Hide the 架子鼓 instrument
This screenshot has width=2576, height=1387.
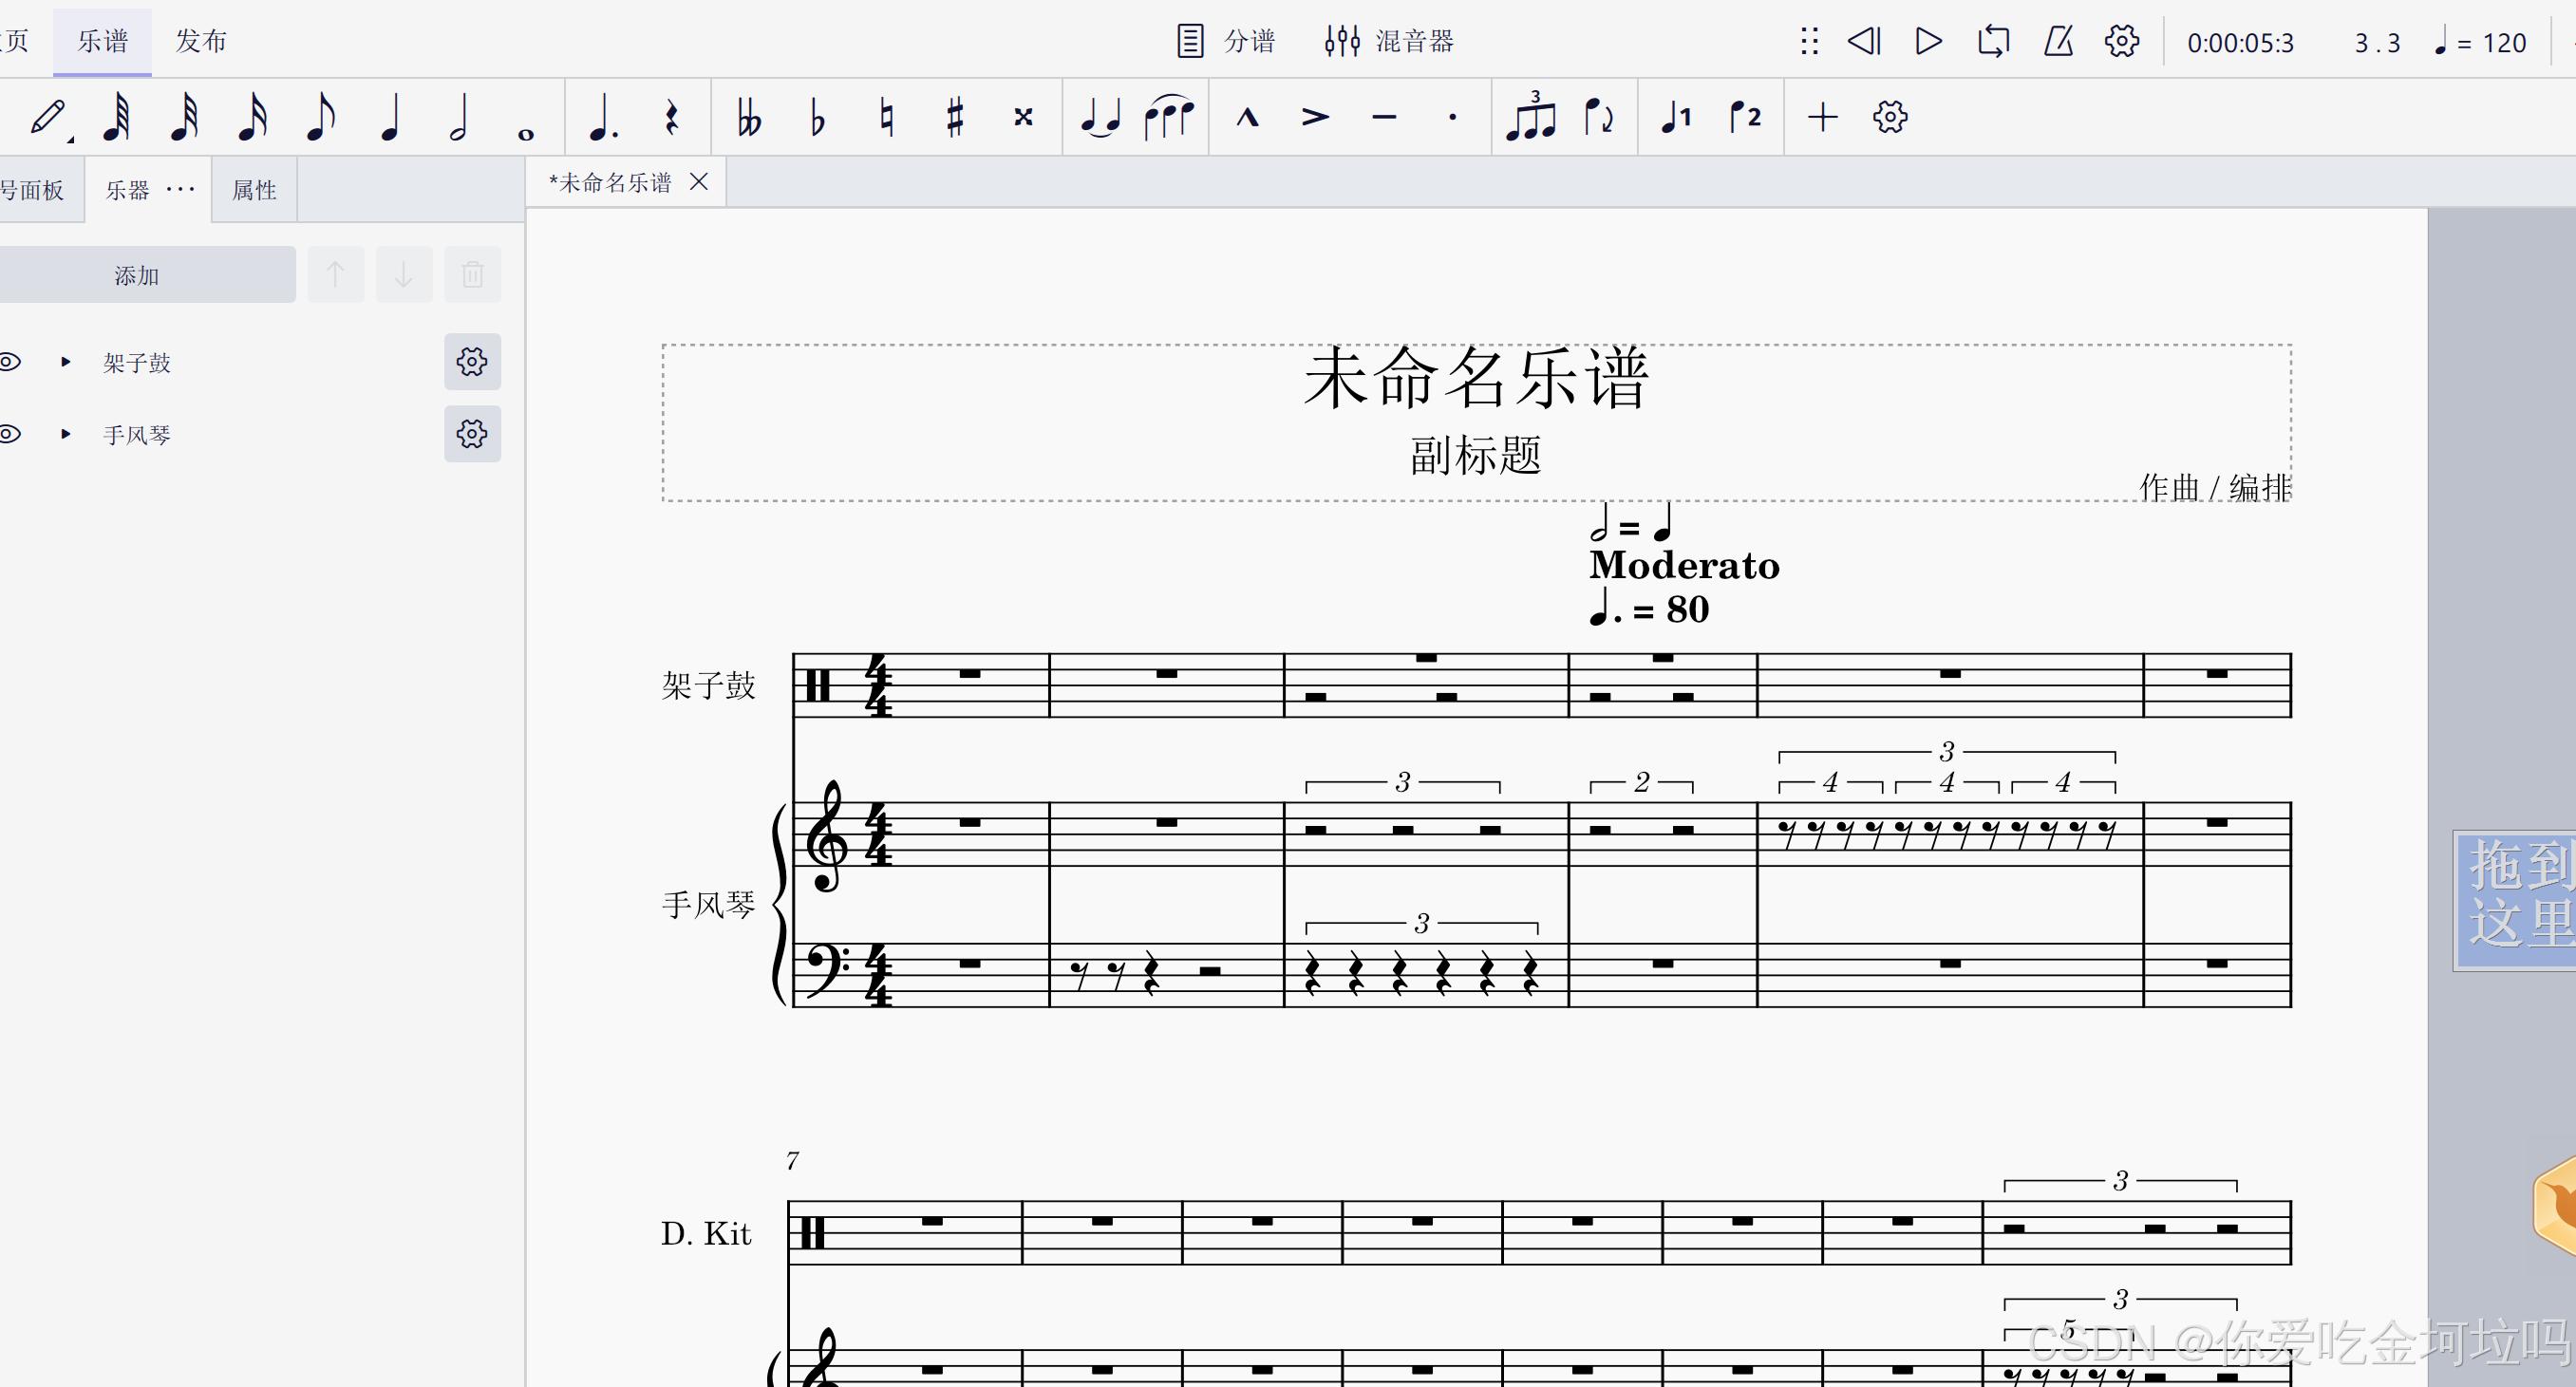click(10, 361)
